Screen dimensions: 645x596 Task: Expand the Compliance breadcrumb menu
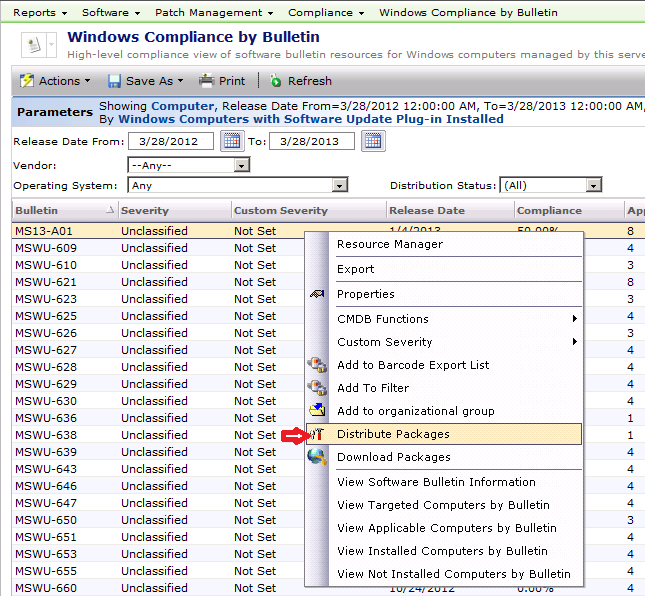(361, 13)
